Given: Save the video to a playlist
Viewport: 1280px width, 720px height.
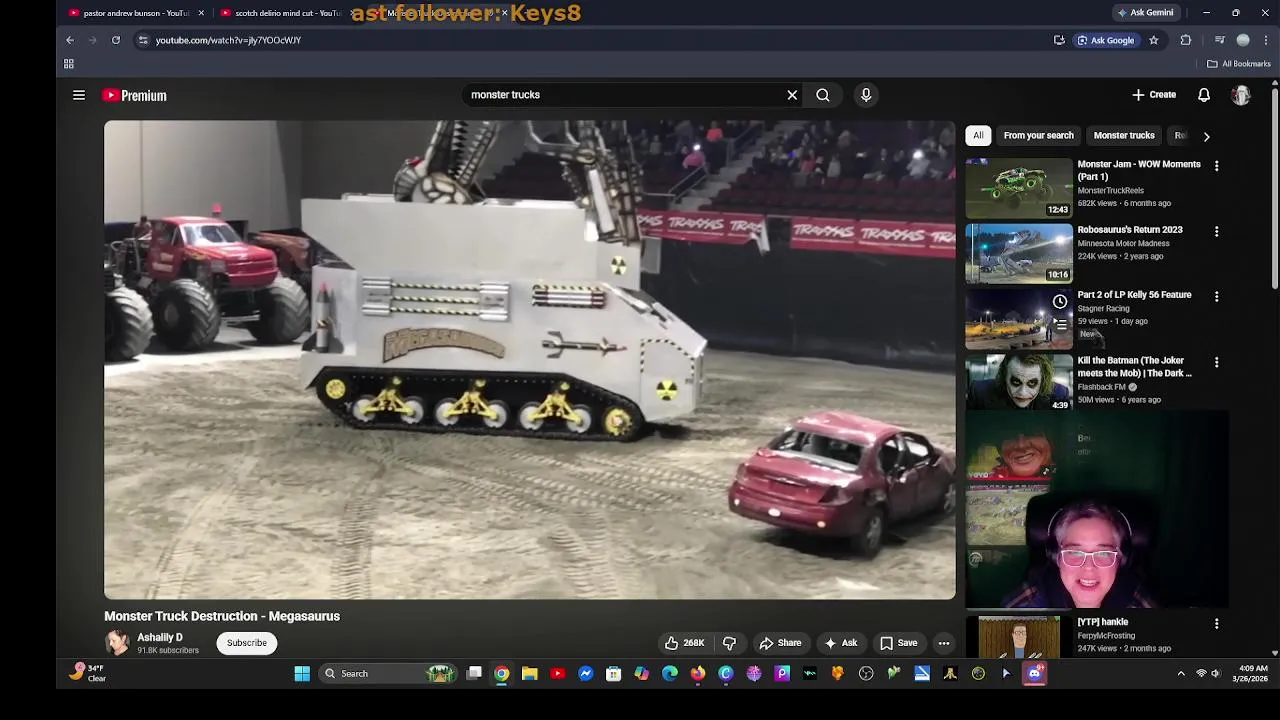Looking at the screenshot, I should (x=898, y=643).
